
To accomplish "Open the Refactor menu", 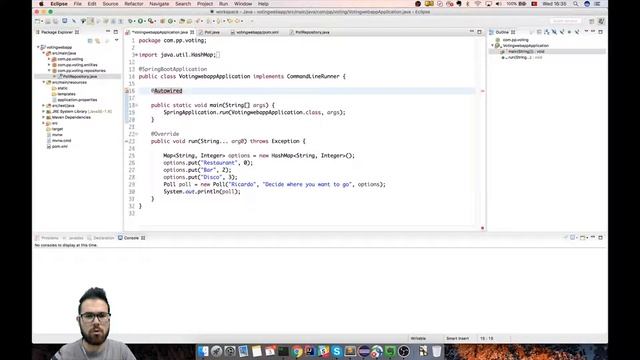I will pyautogui.click(x=134, y=4).
